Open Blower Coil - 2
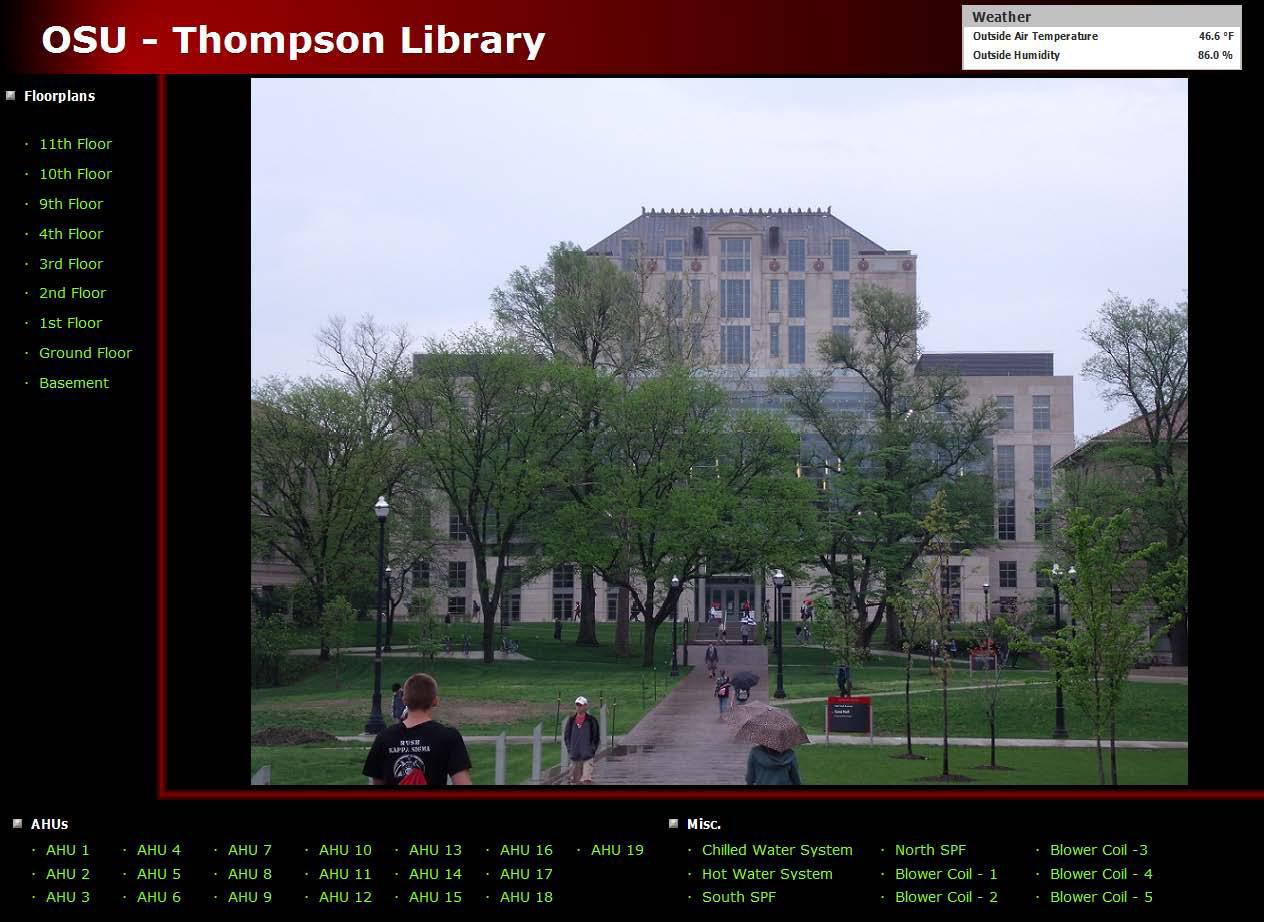The height and width of the screenshot is (922, 1264). 946,897
